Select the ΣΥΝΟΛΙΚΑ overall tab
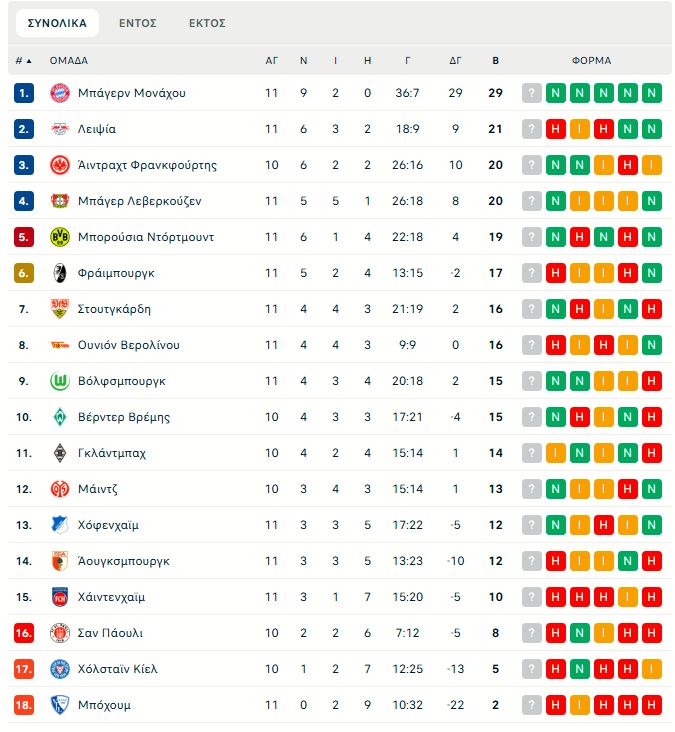This screenshot has width=675, height=732. point(57,23)
